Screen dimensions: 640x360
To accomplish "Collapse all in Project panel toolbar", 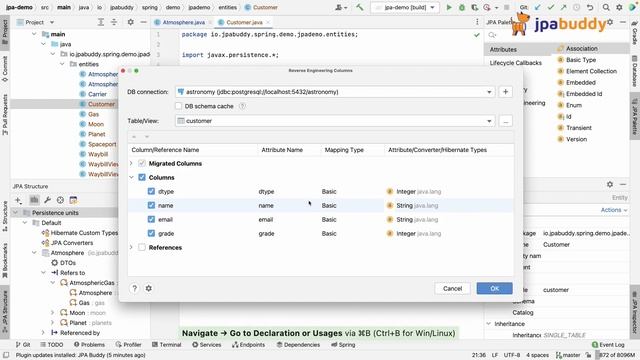I will pos(114,22).
